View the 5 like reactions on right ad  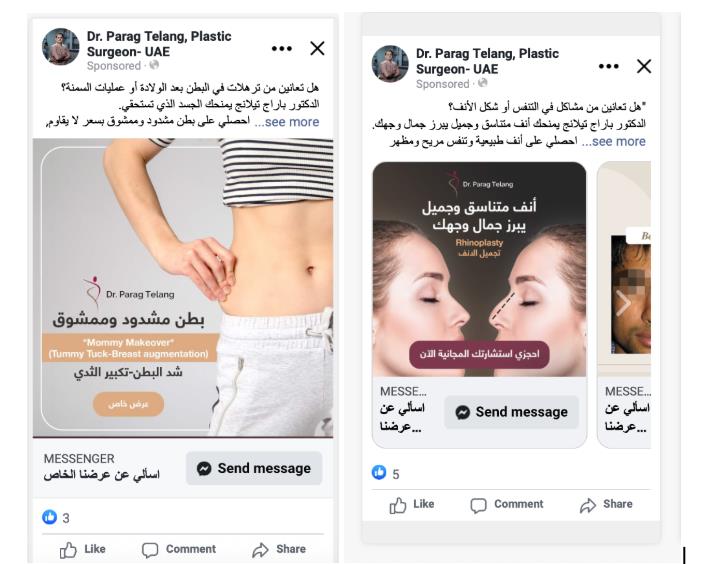(x=386, y=473)
